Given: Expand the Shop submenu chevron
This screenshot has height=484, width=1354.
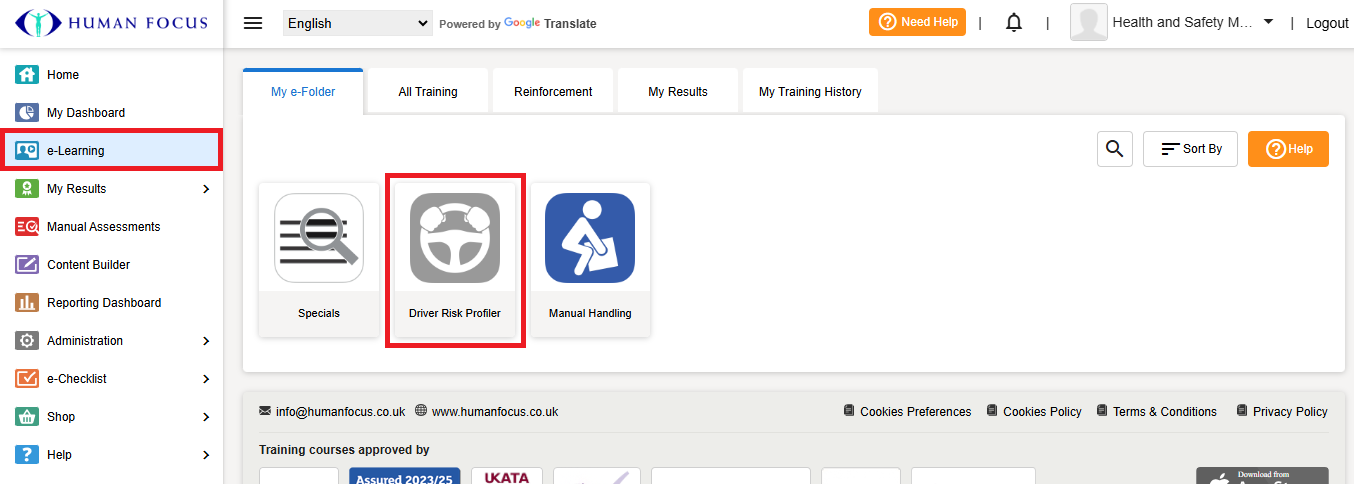Looking at the screenshot, I should click(206, 417).
